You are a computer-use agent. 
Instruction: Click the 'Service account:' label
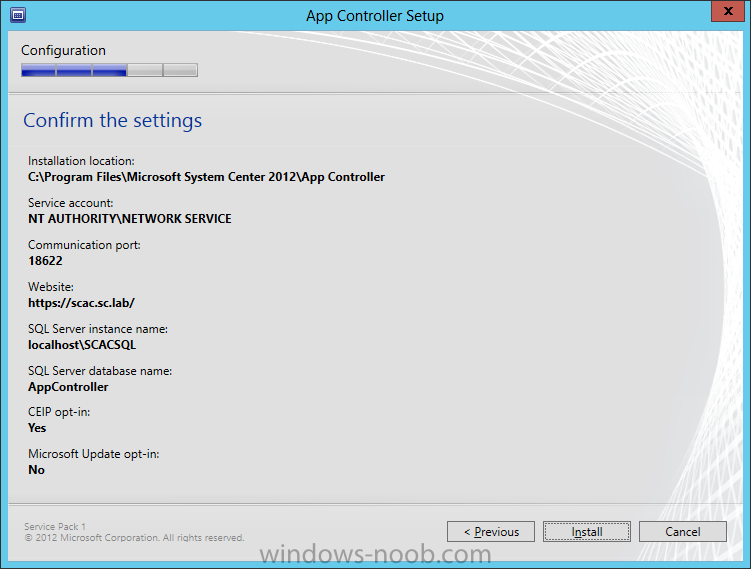point(71,203)
